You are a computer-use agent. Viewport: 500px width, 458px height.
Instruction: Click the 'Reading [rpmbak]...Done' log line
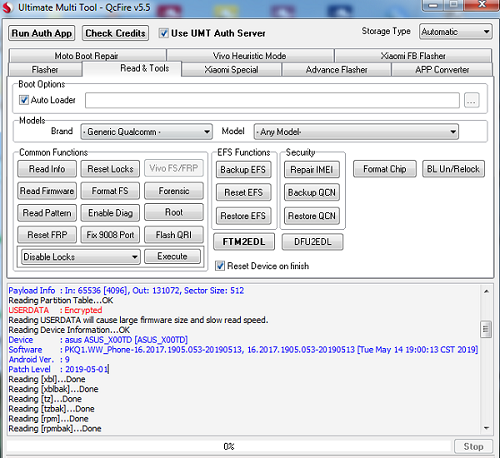tap(55, 429)
